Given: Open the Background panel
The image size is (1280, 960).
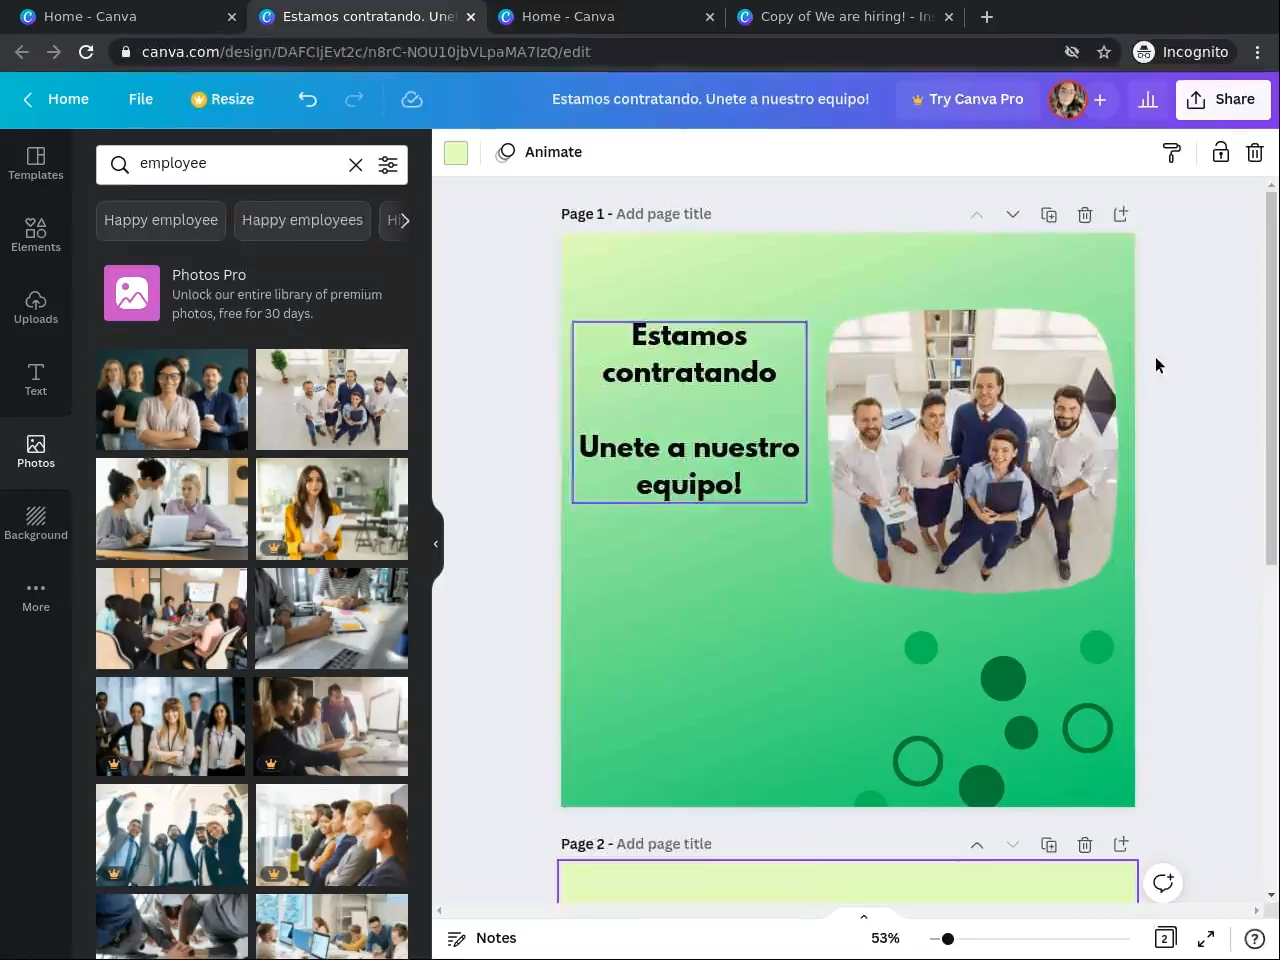Looking at the screenshot, I should pyautogui.click(x=36, y=523).
